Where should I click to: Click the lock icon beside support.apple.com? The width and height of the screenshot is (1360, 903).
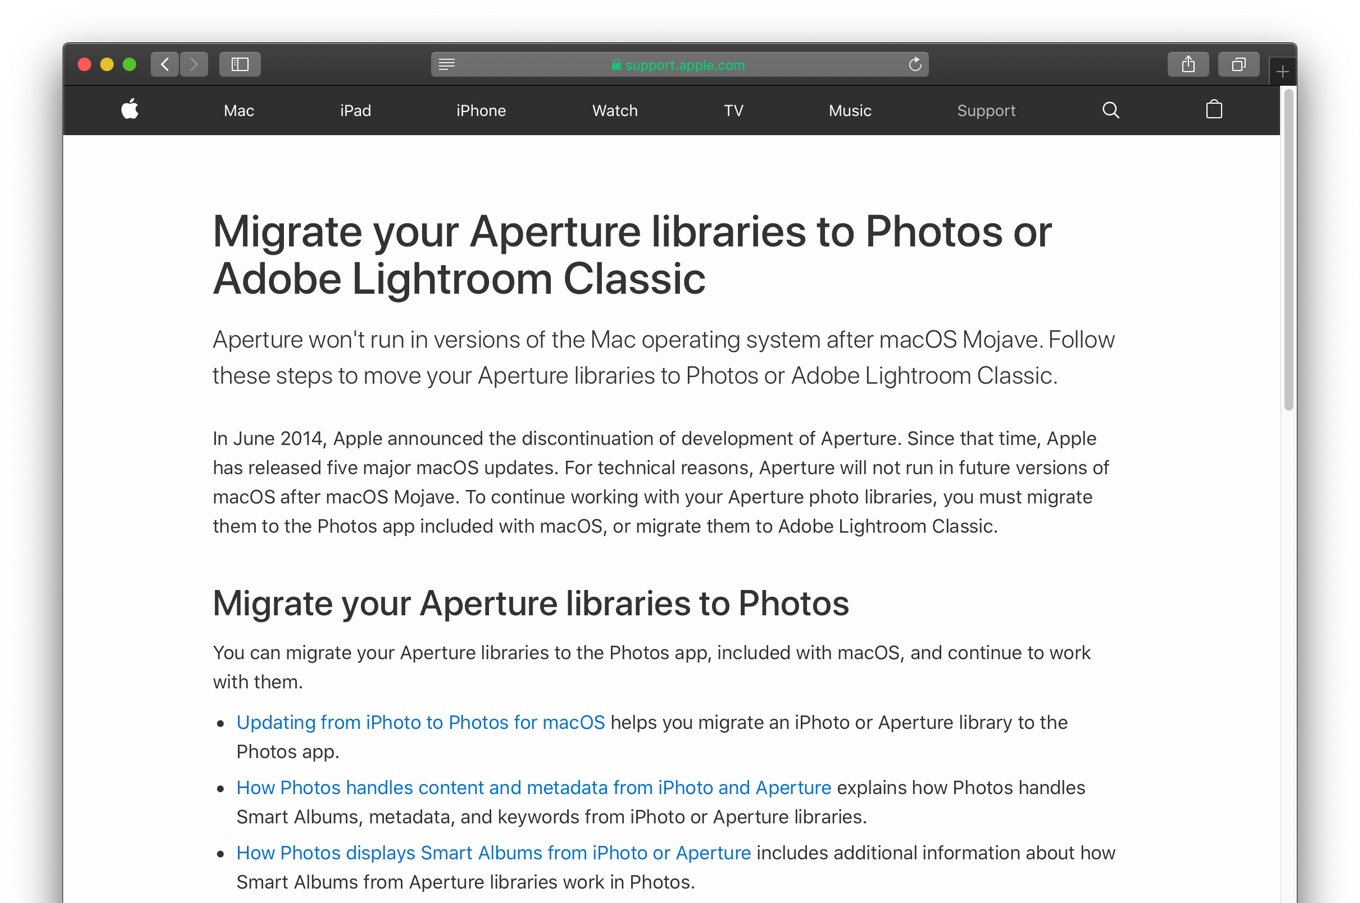click(x=616, y=64)
